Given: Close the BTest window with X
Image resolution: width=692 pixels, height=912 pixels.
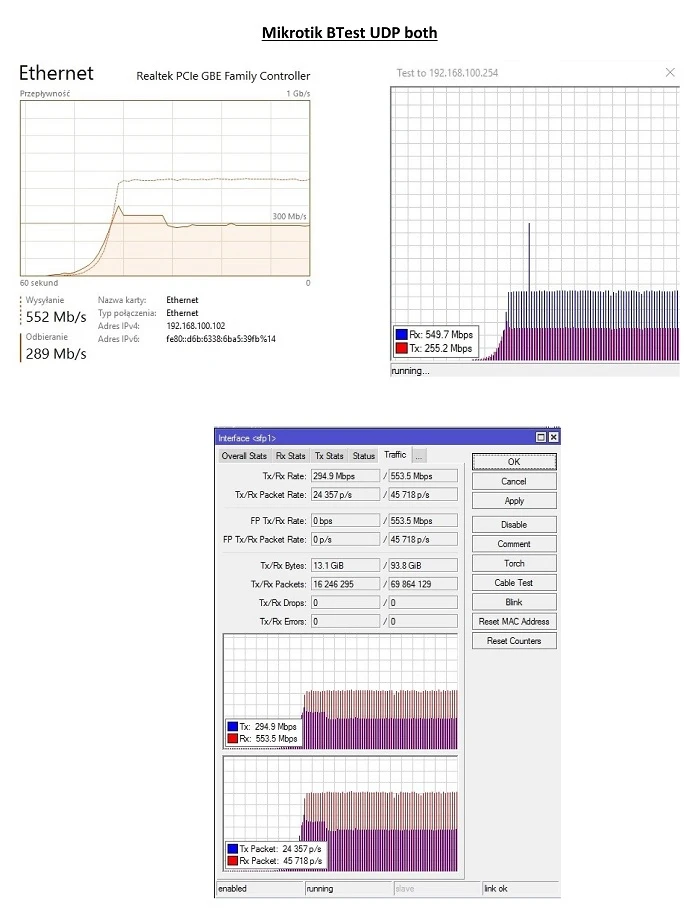Looking at the screenshot, I should click(x=670, y=72).
